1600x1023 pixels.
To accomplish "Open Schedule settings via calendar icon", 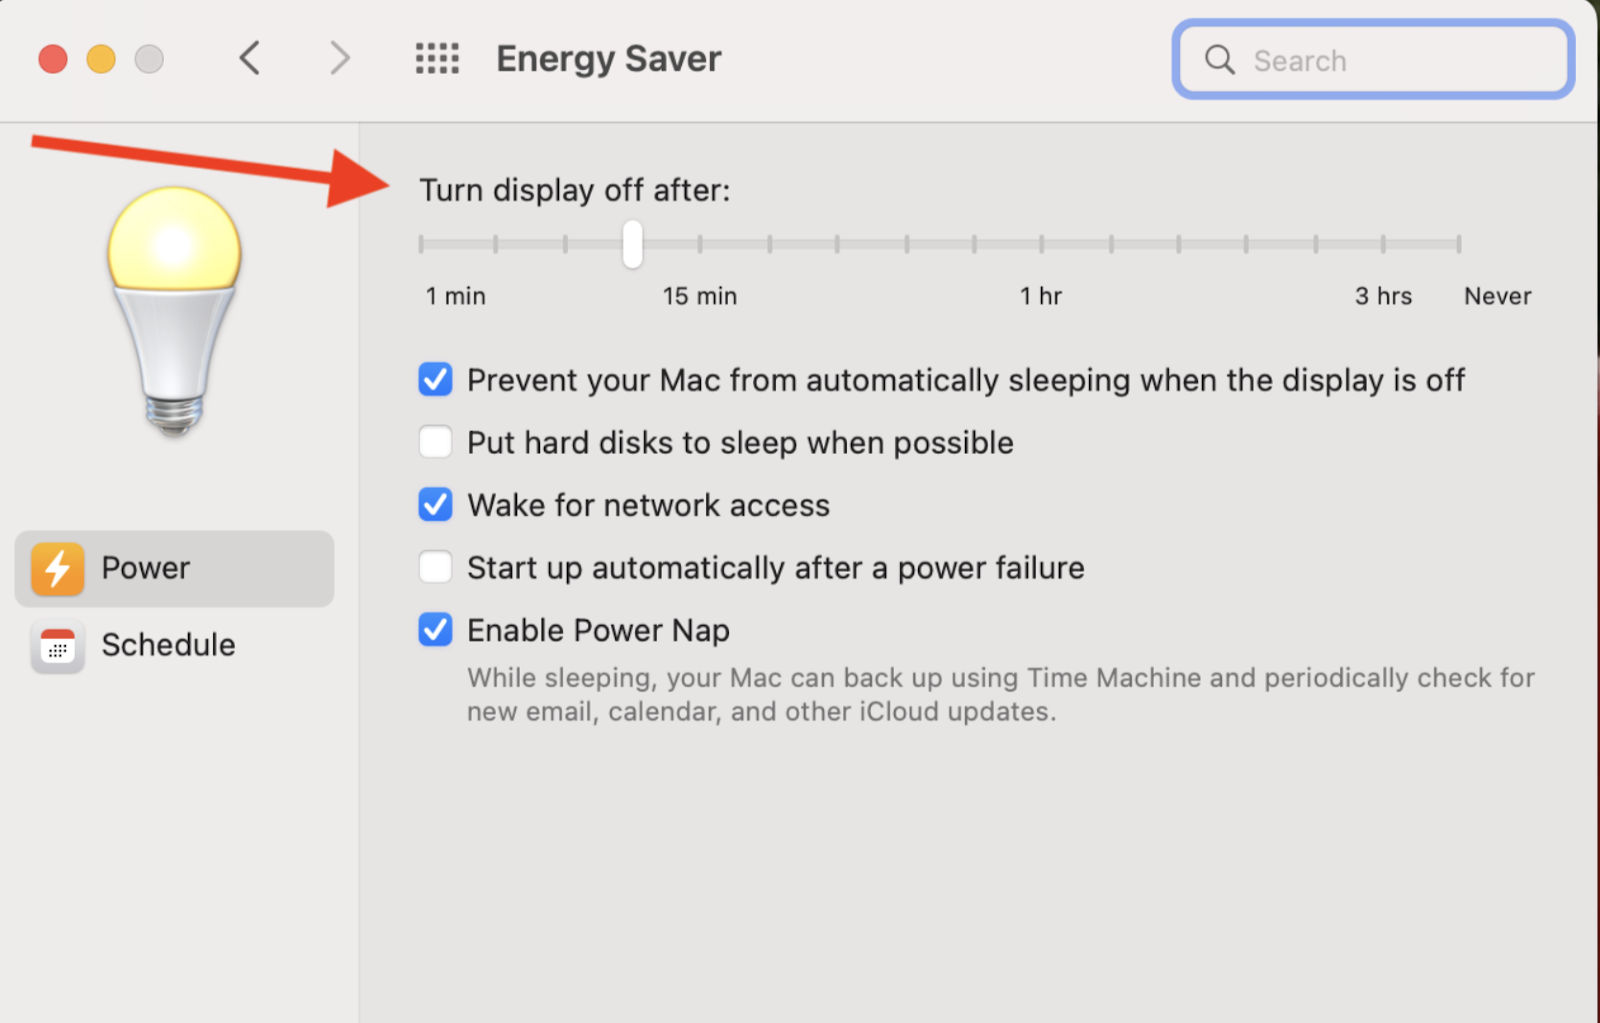I will click(x=57, y=646).
